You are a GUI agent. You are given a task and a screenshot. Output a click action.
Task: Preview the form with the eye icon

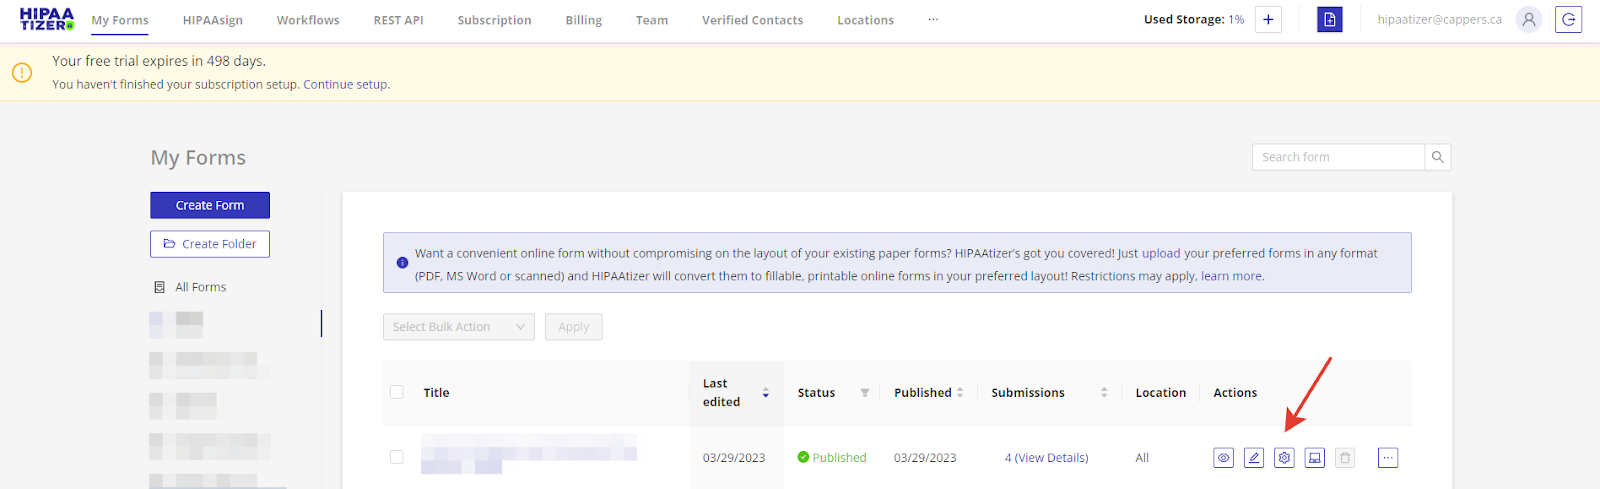click(x=1223, y=458)
